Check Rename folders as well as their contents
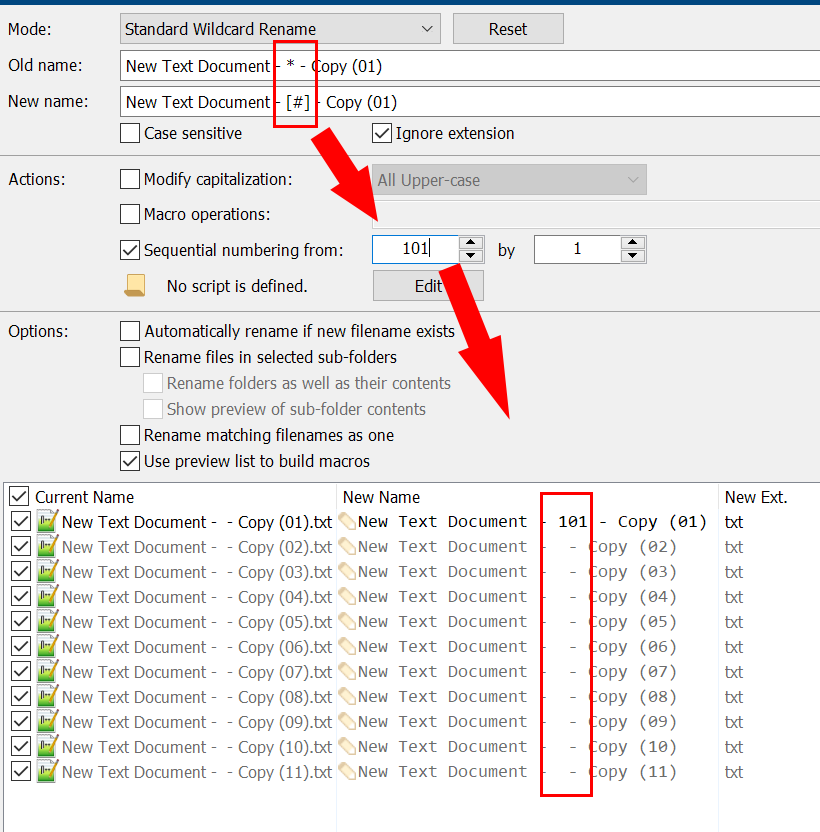This screenshot has height=832, width=820. (153, 383)
